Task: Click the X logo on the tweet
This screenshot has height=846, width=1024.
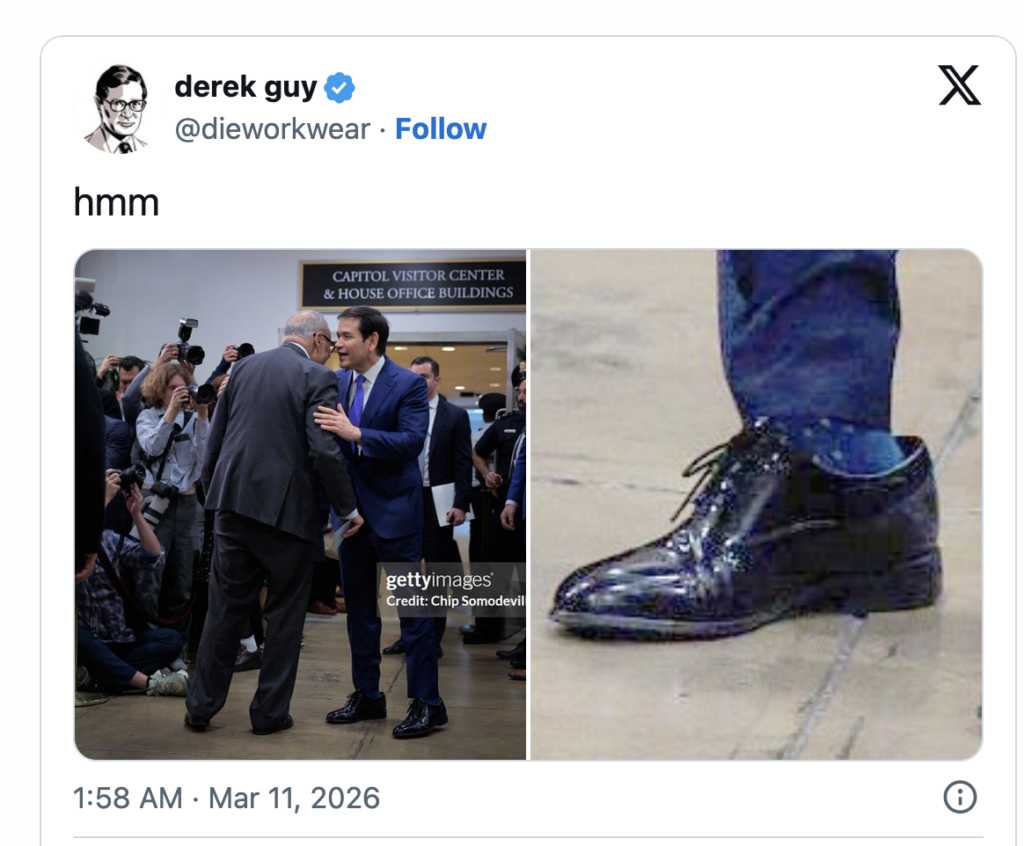Action: pos(959,87)
